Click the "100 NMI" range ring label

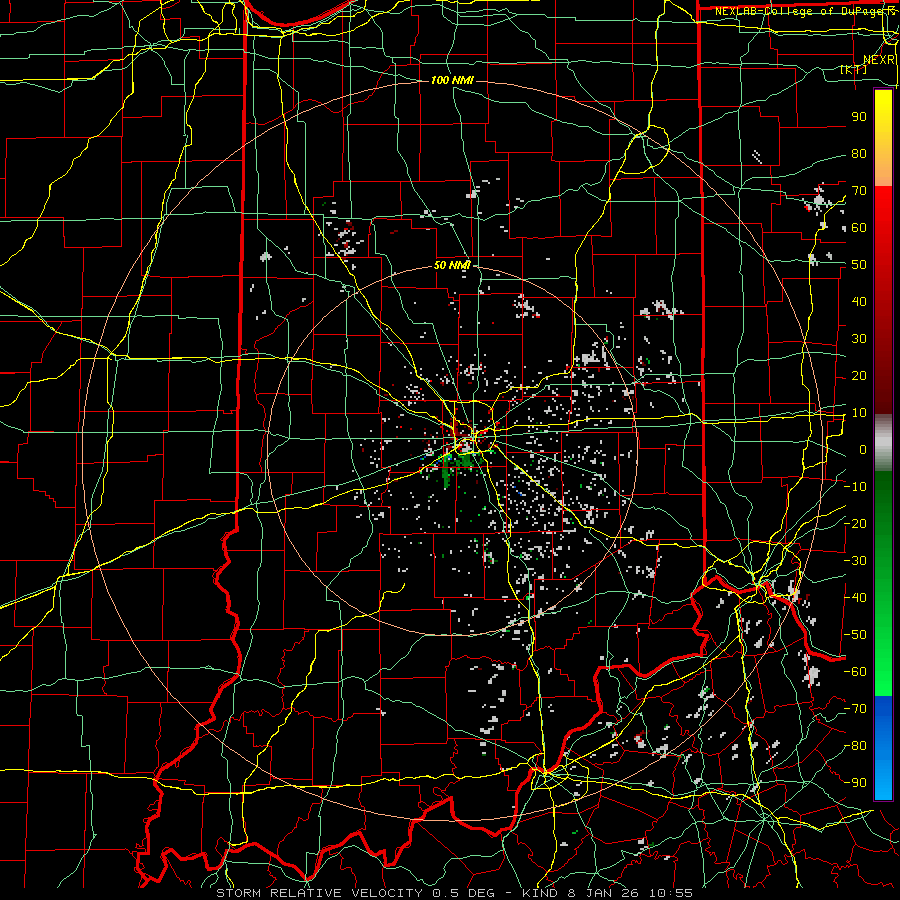click(452, 80)
